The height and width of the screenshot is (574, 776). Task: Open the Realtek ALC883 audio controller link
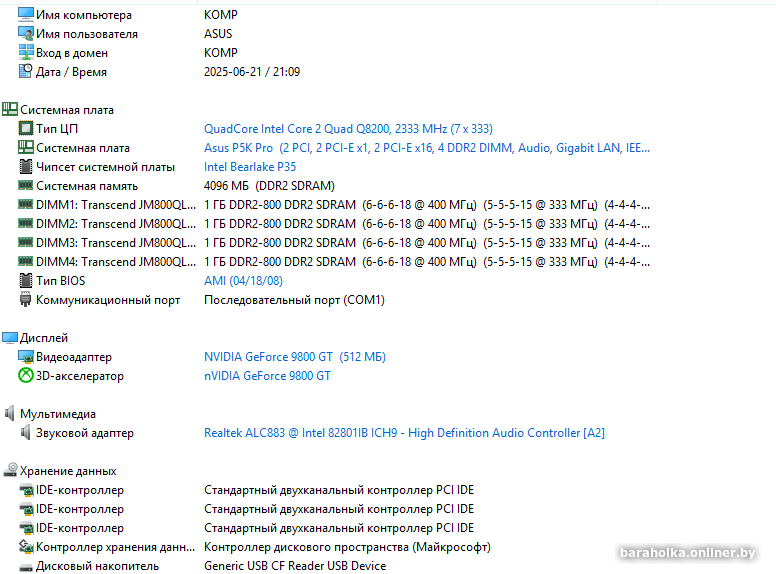tap(404, 432)
